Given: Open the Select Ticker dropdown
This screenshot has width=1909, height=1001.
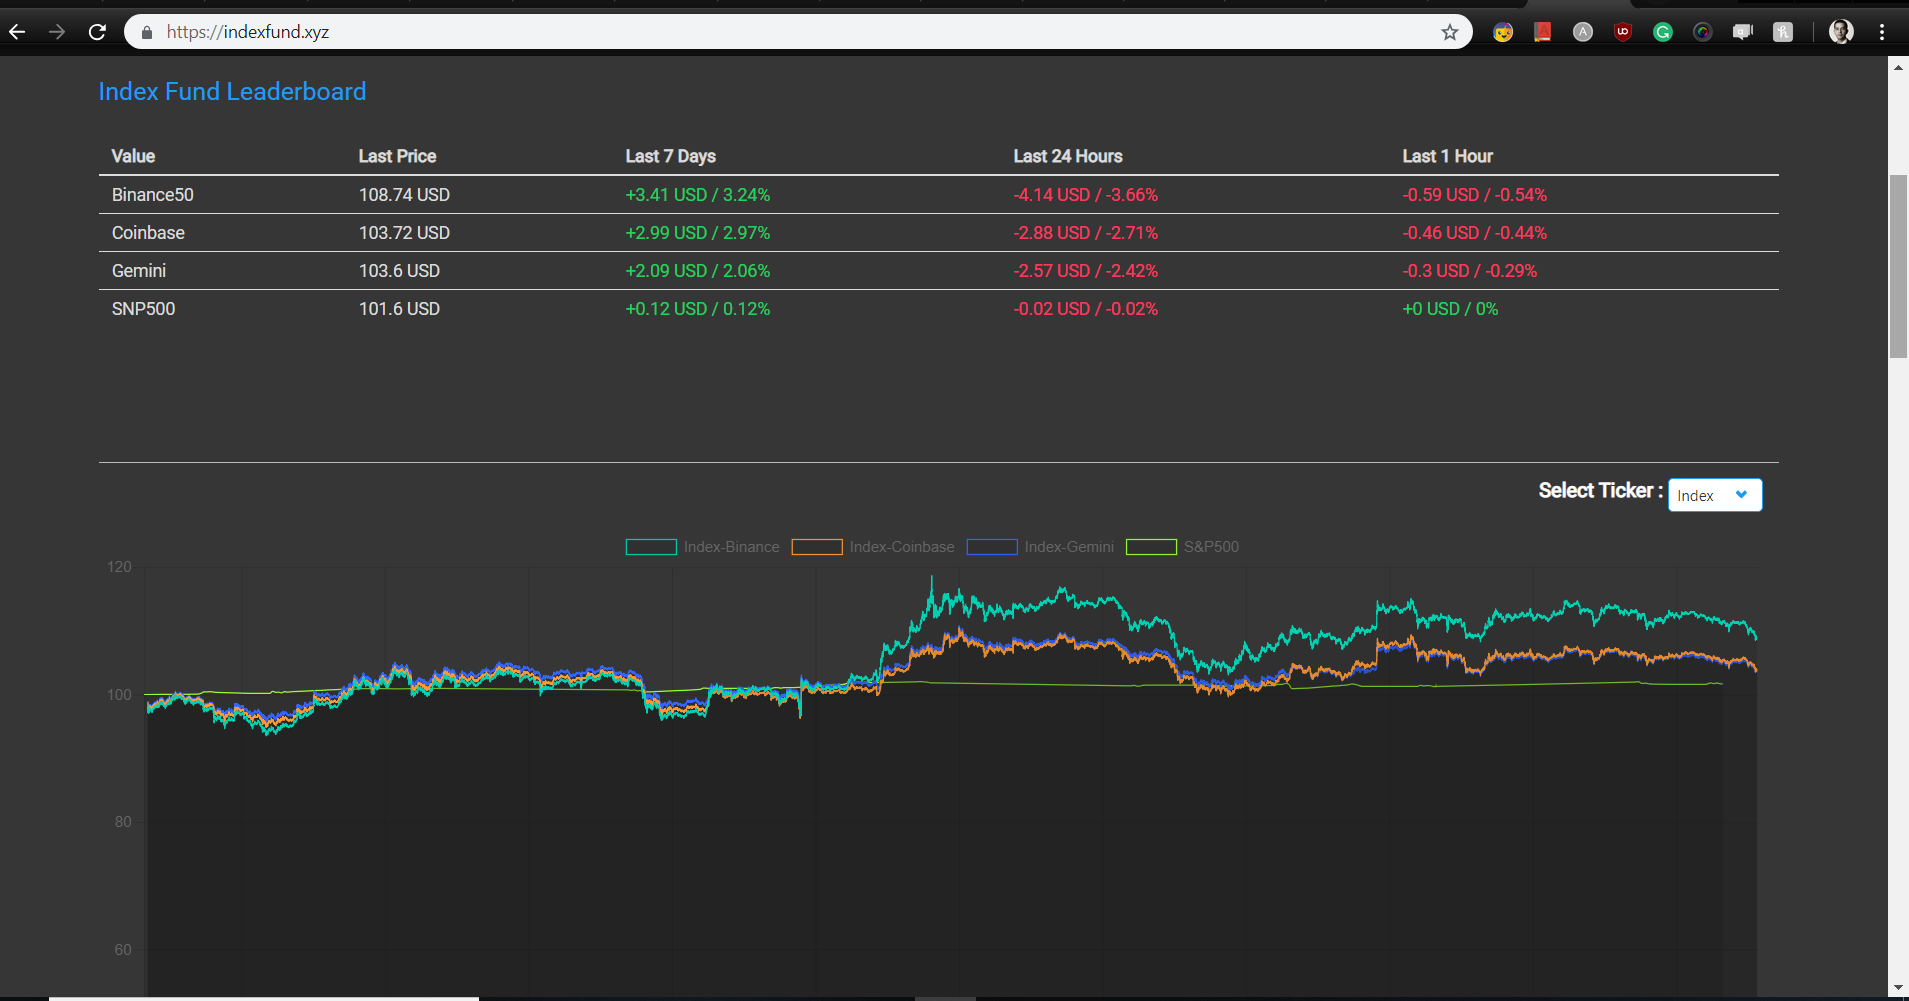Looking at the screenshot, I should 1714,494.
